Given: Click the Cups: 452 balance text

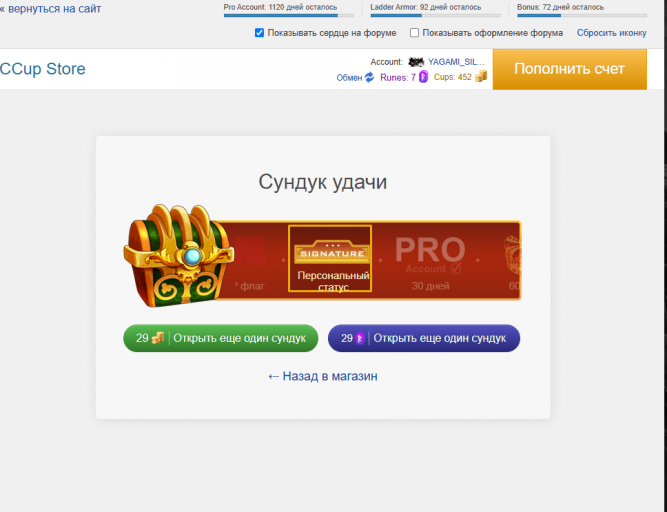Looking at the screenshot, I should tap(453, 77).
